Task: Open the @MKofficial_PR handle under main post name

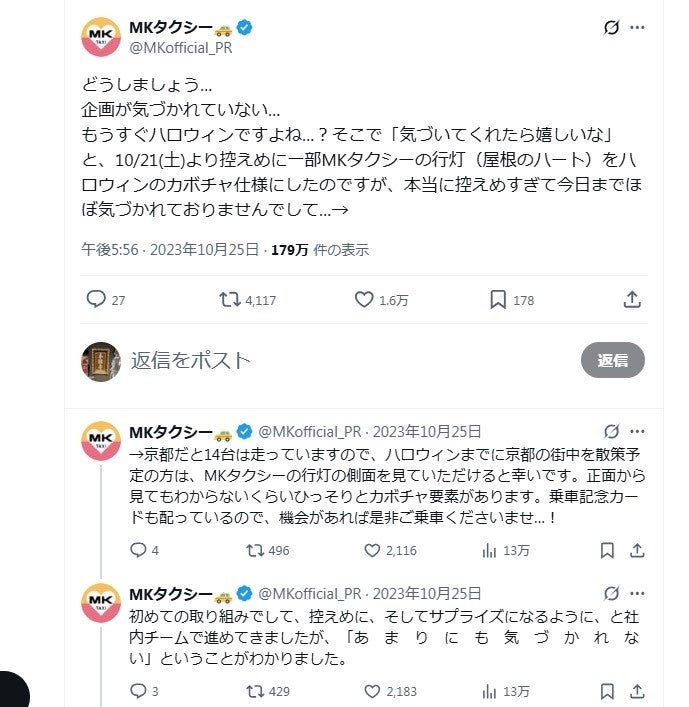Action: click(x=180, y=47)
